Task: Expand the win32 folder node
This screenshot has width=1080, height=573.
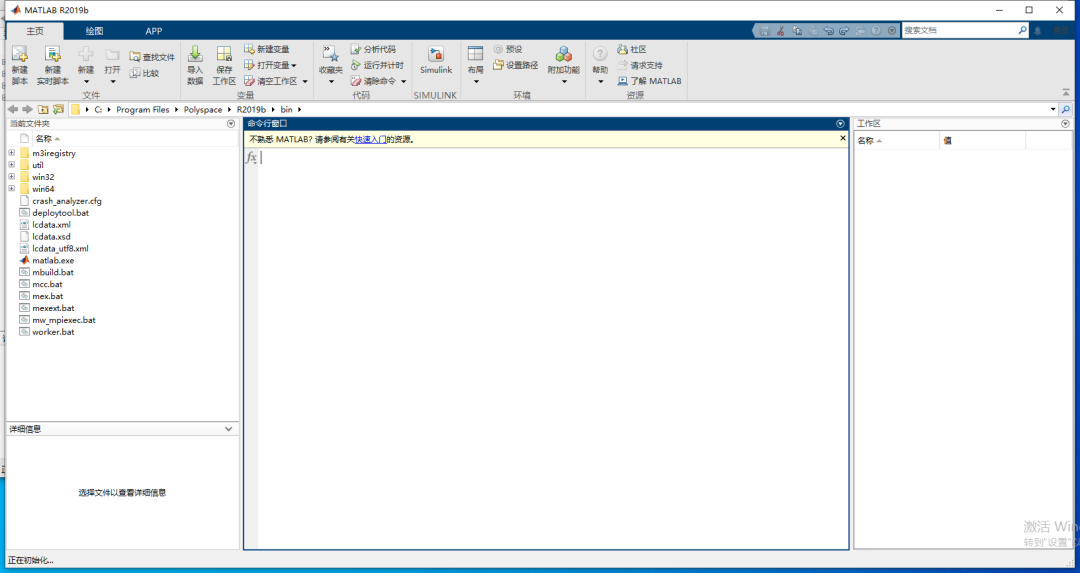Action: pos(12,176)
